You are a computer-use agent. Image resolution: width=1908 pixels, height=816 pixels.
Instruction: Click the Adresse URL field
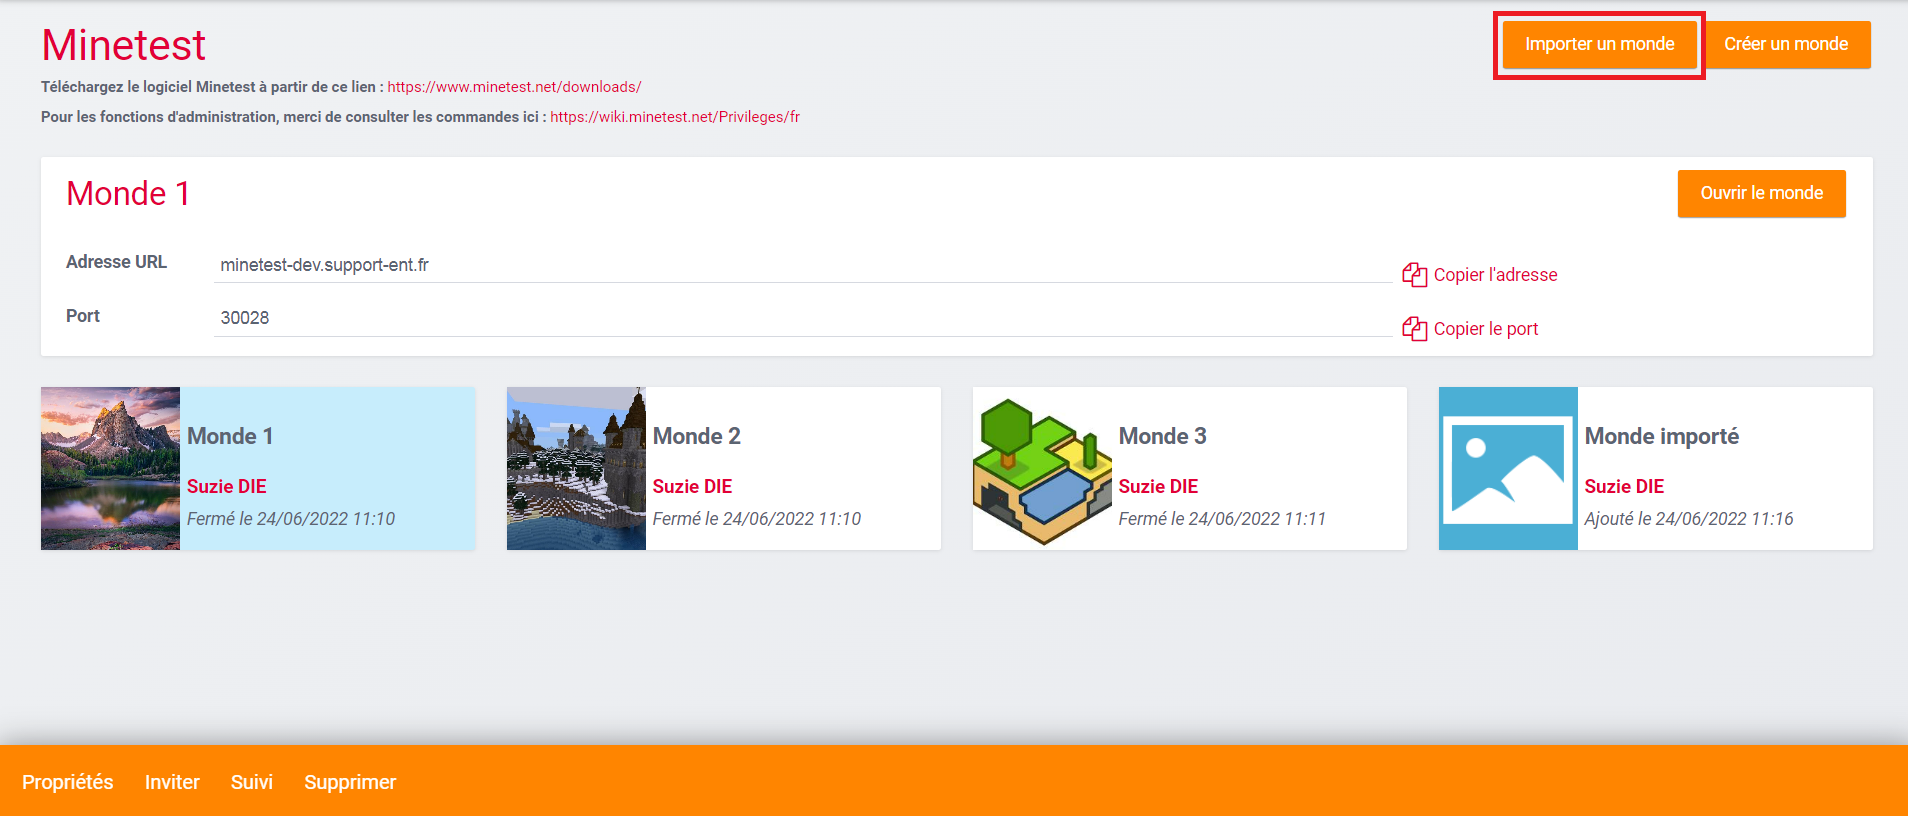[x=802, y=265]
